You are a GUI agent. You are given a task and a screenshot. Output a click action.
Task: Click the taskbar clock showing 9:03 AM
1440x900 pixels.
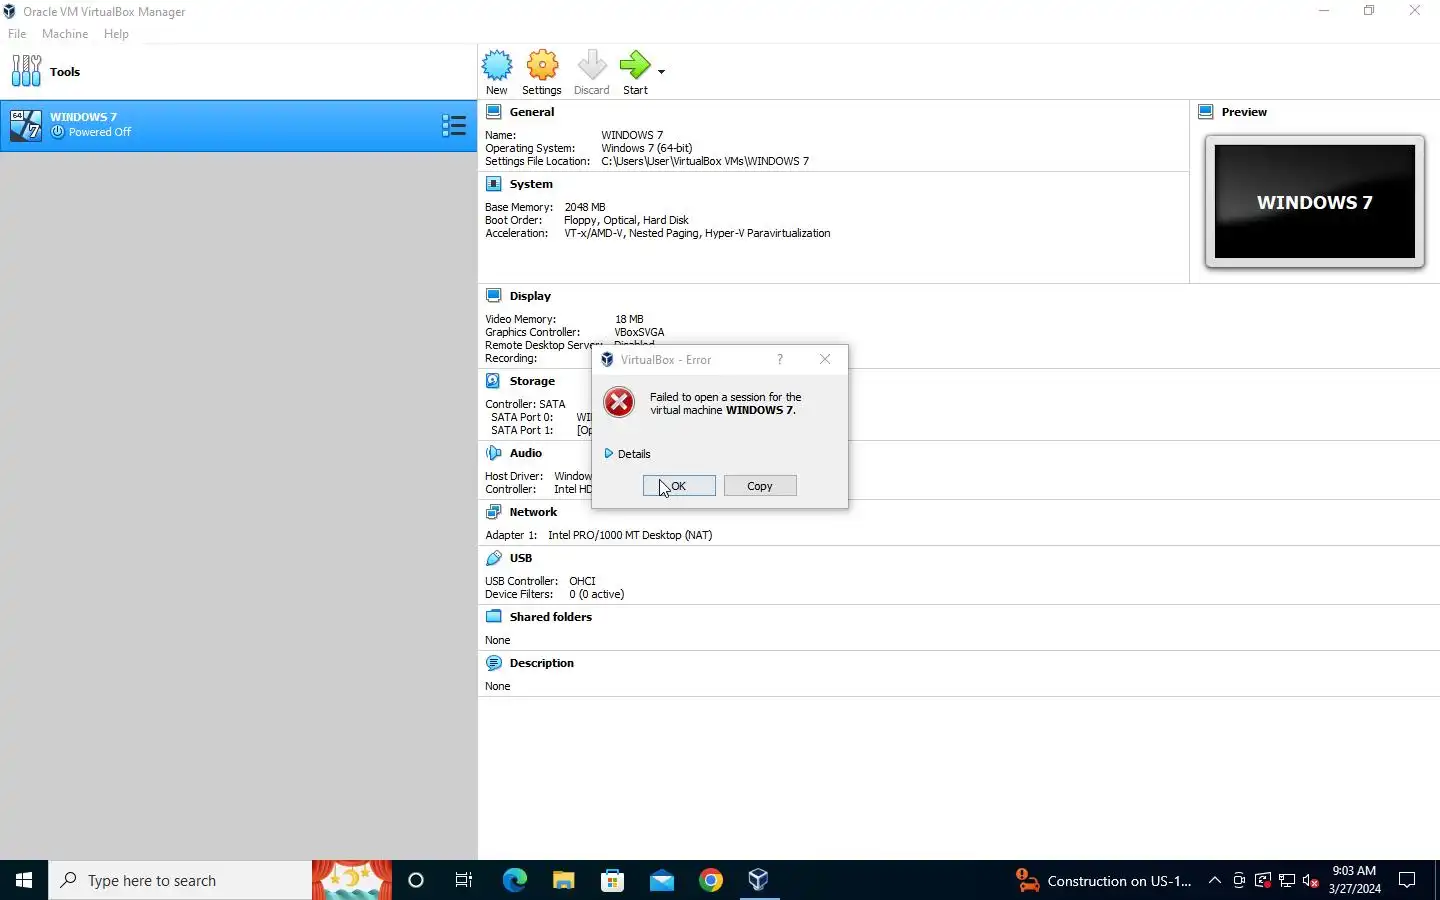(1354, 880)
